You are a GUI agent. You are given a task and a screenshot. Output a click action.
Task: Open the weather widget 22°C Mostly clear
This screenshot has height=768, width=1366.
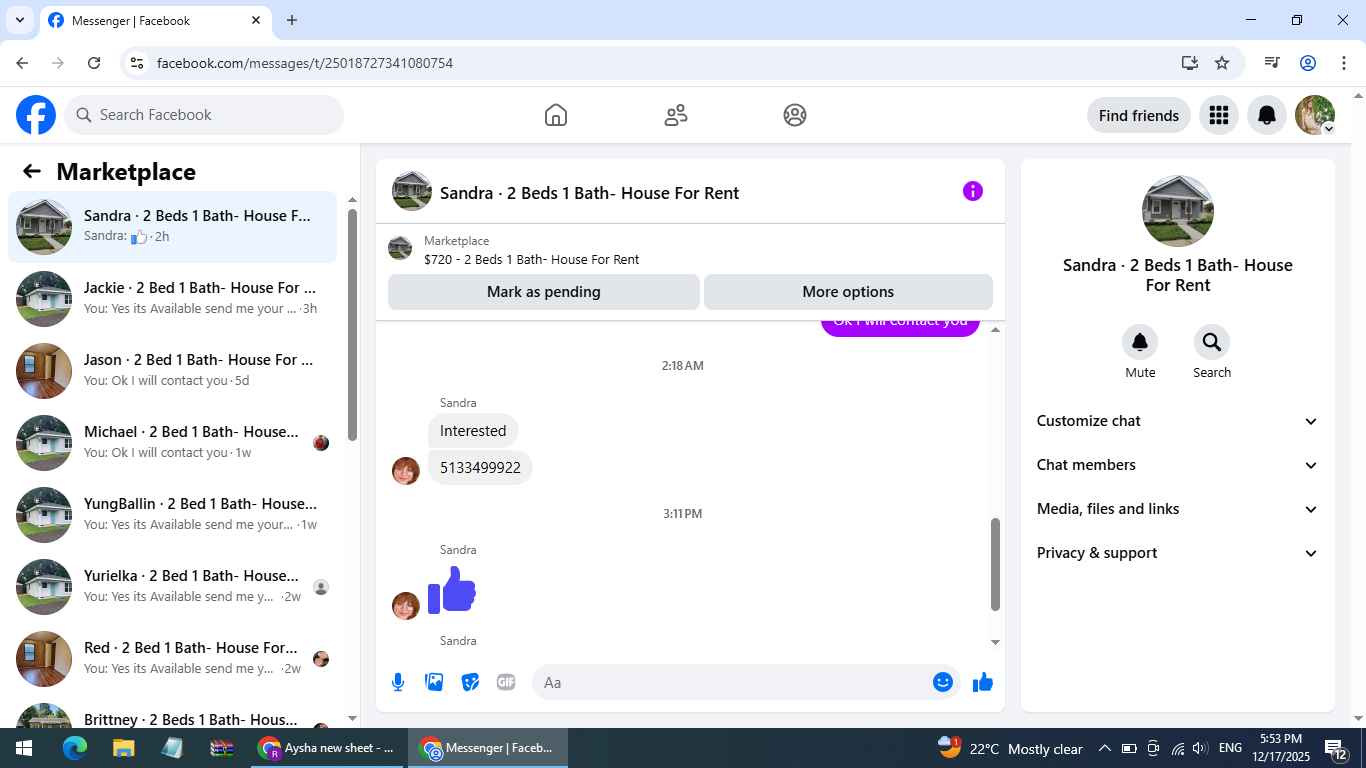(1011, 748)
